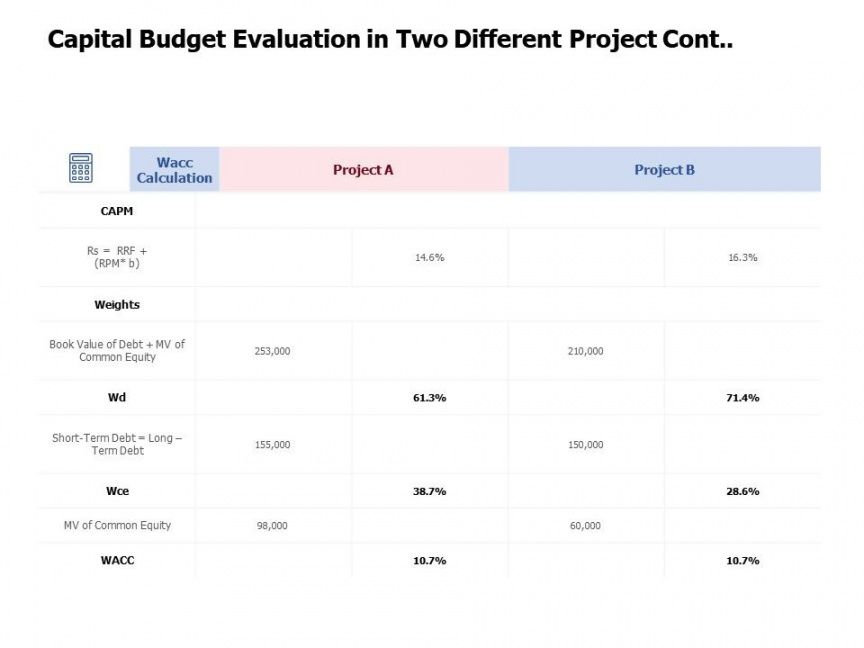Click the Project A column header
The width and height of the screenshot is (864, 648).
pyautogui.click(x=363, y=170)
